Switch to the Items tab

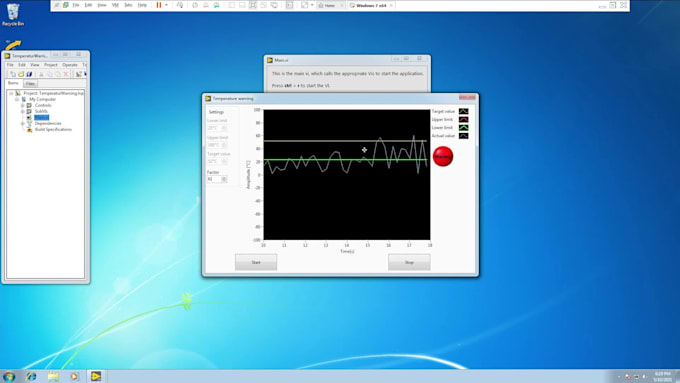tap(13, 83)
